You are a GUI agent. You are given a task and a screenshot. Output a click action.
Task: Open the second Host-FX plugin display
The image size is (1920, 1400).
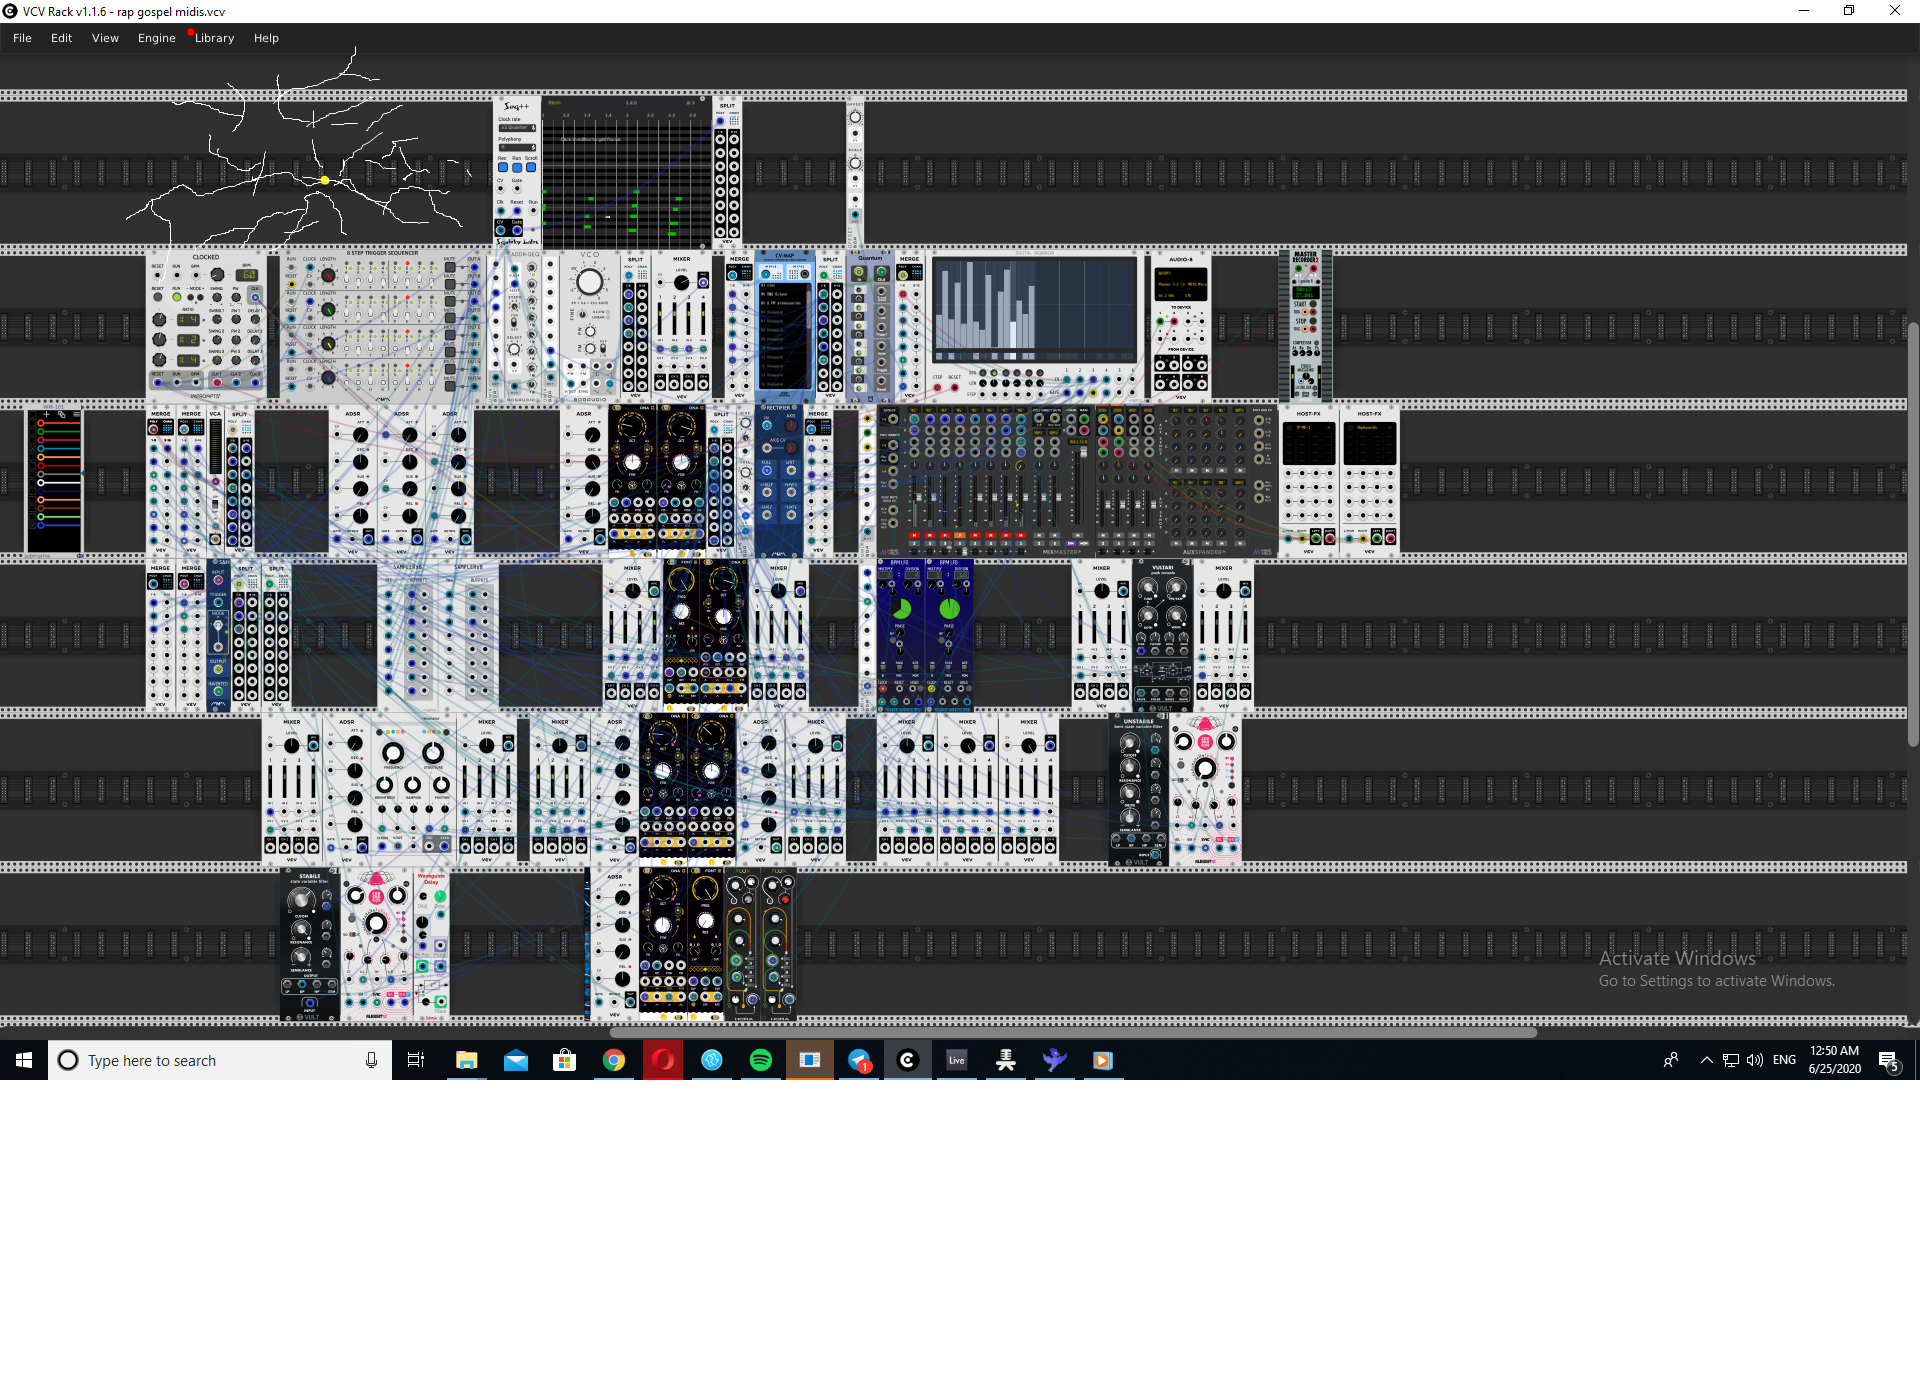pos(1369,443)
